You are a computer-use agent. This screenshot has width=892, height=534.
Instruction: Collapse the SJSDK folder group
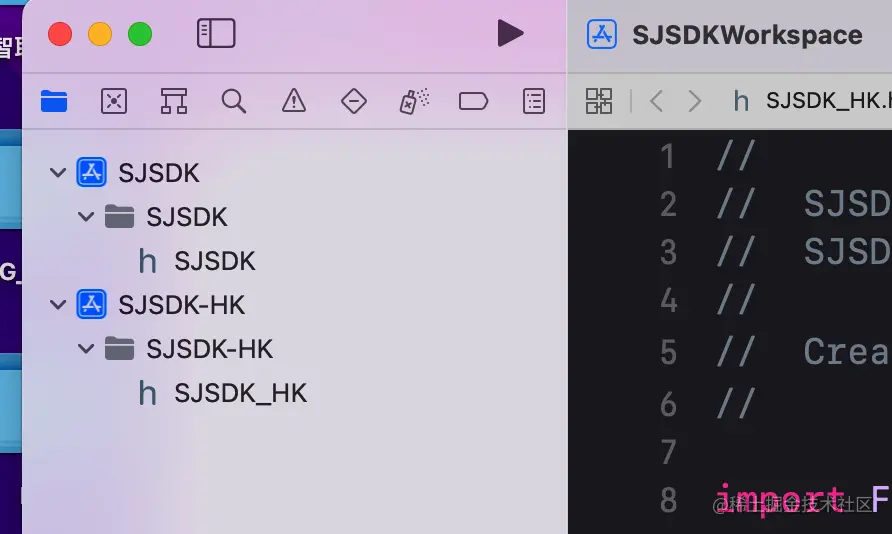pos(86,217)
